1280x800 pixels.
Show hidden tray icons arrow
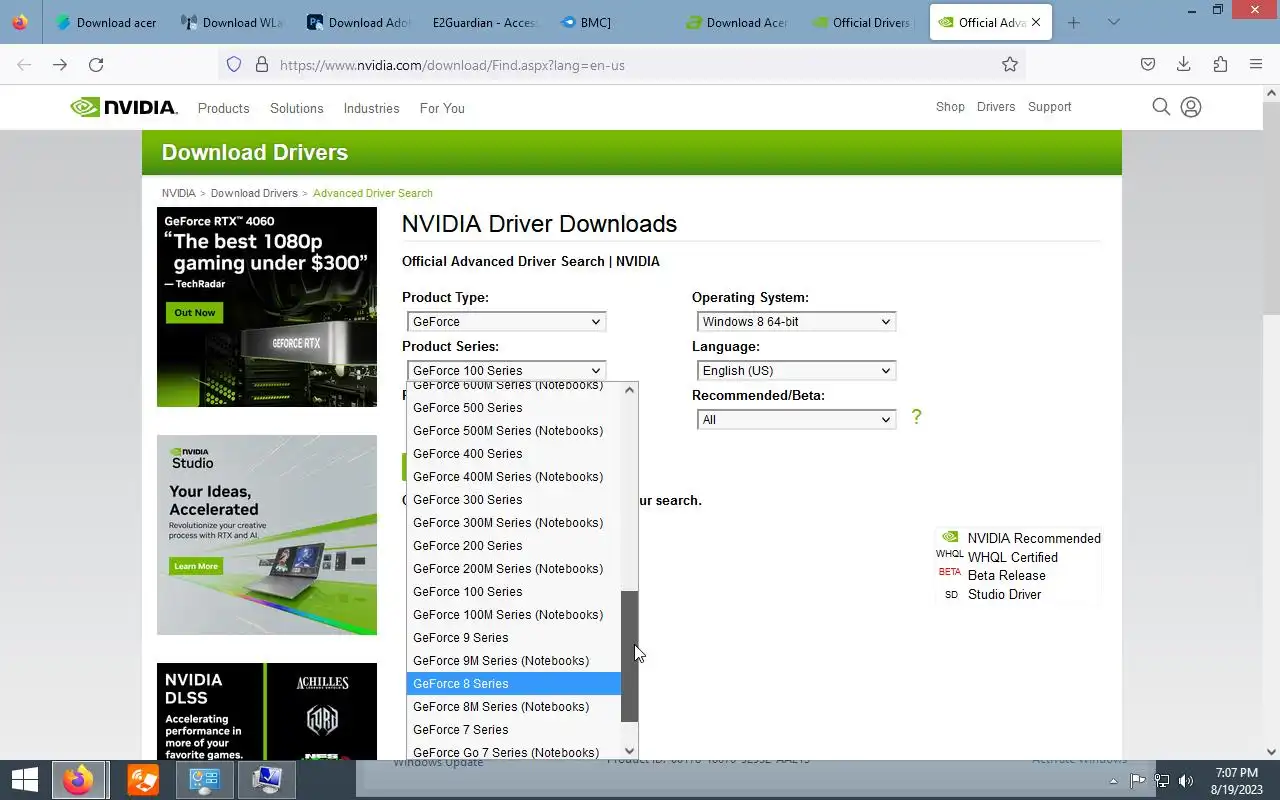[x=1114, y=781]
